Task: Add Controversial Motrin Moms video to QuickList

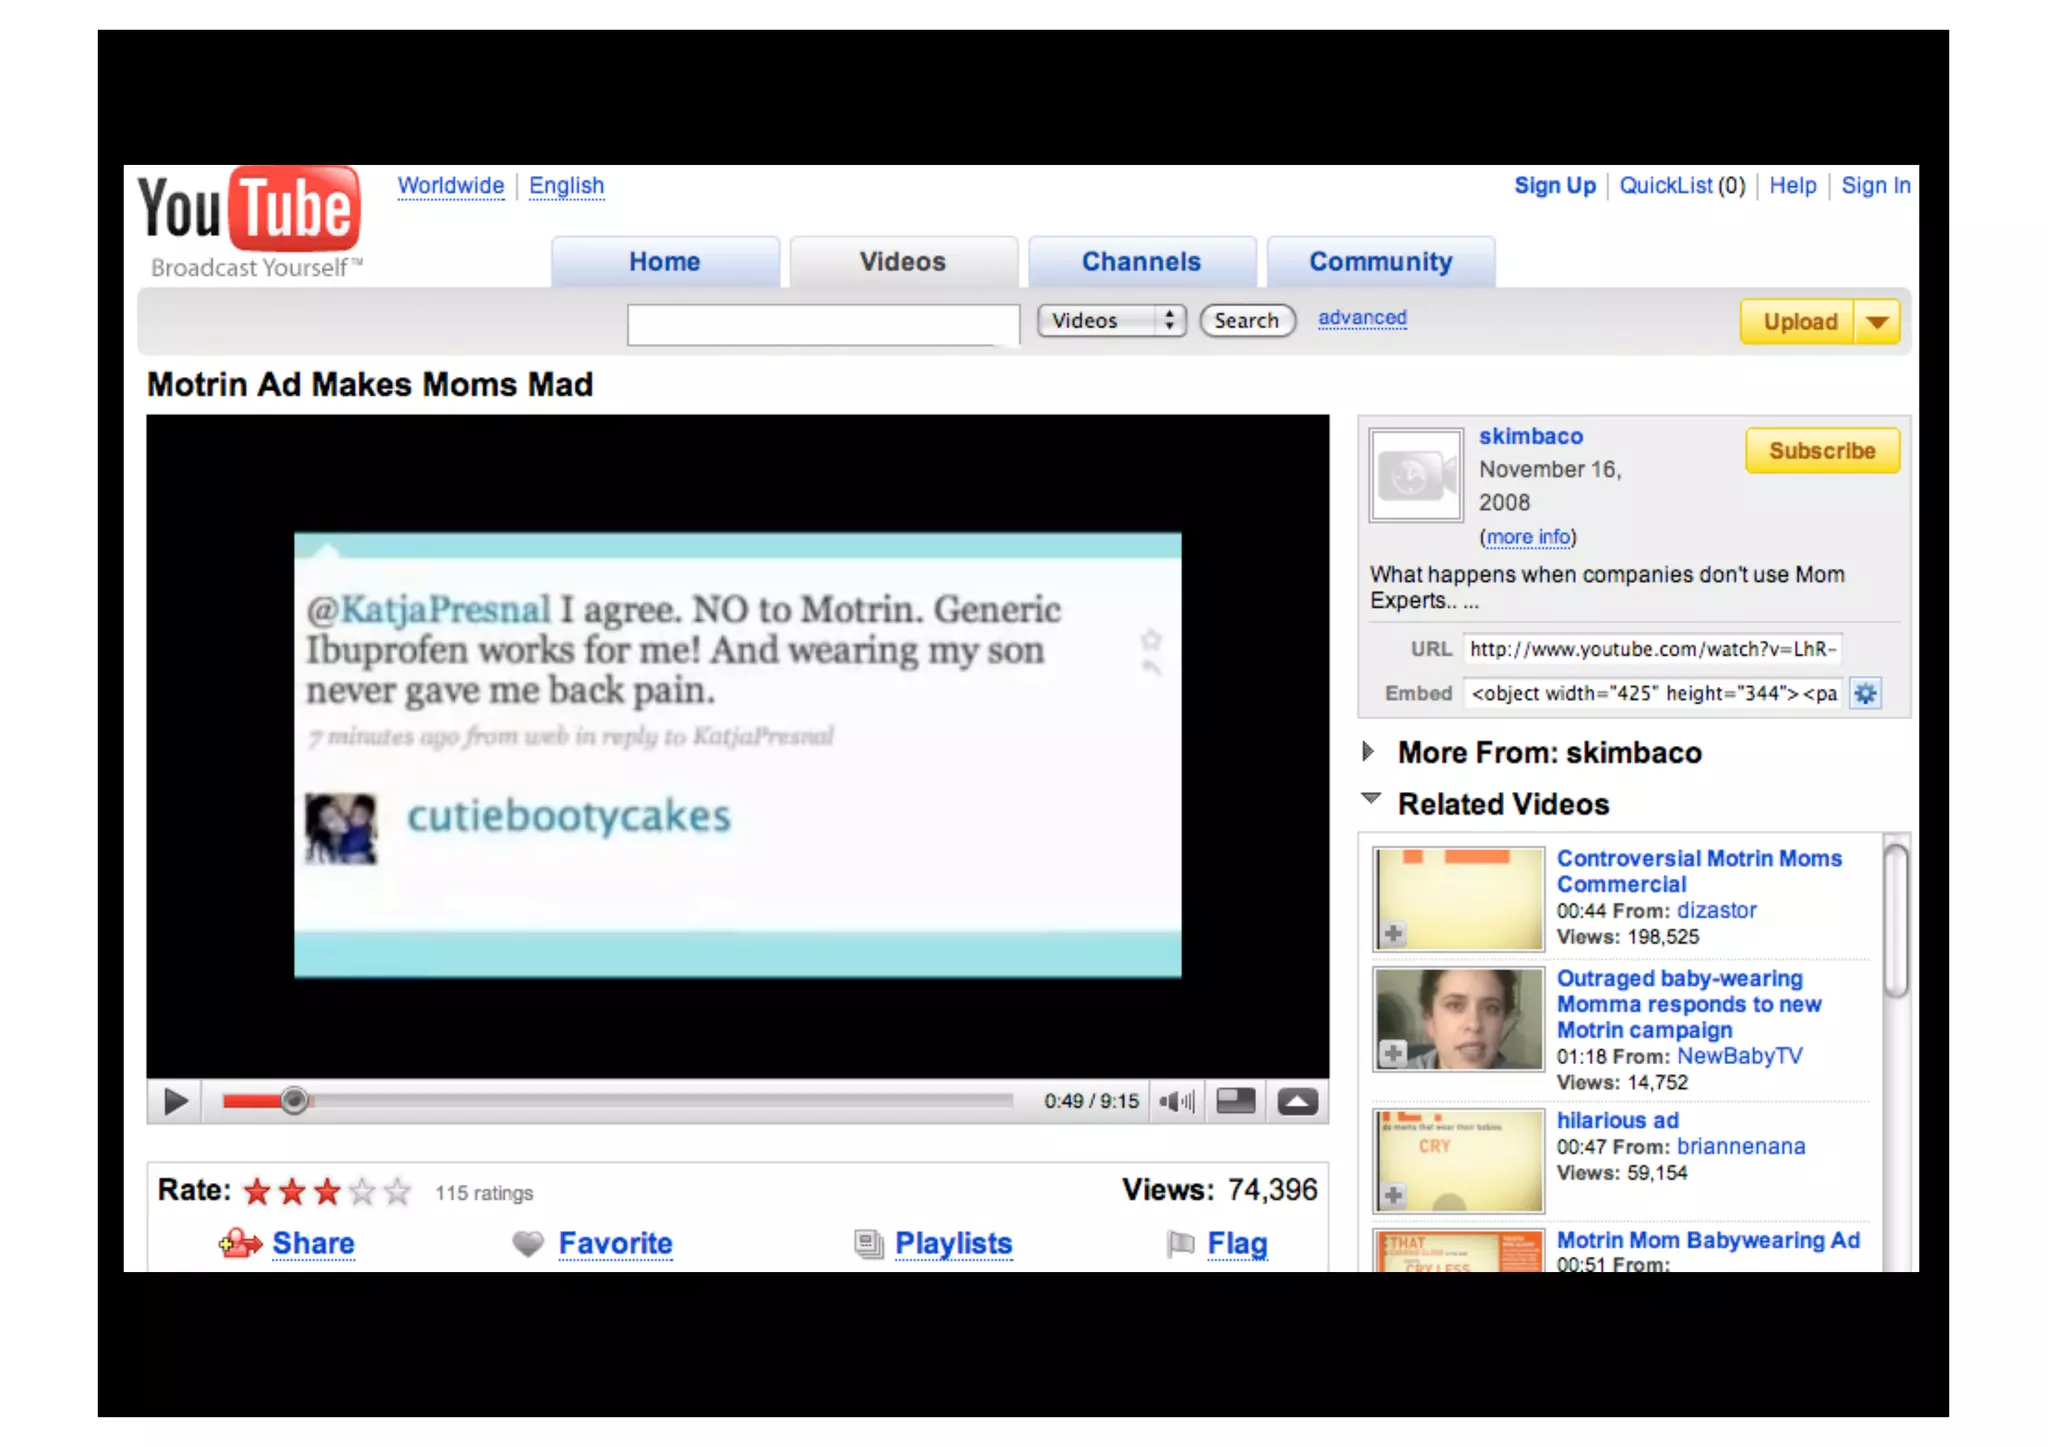Action: [1393, 933]
